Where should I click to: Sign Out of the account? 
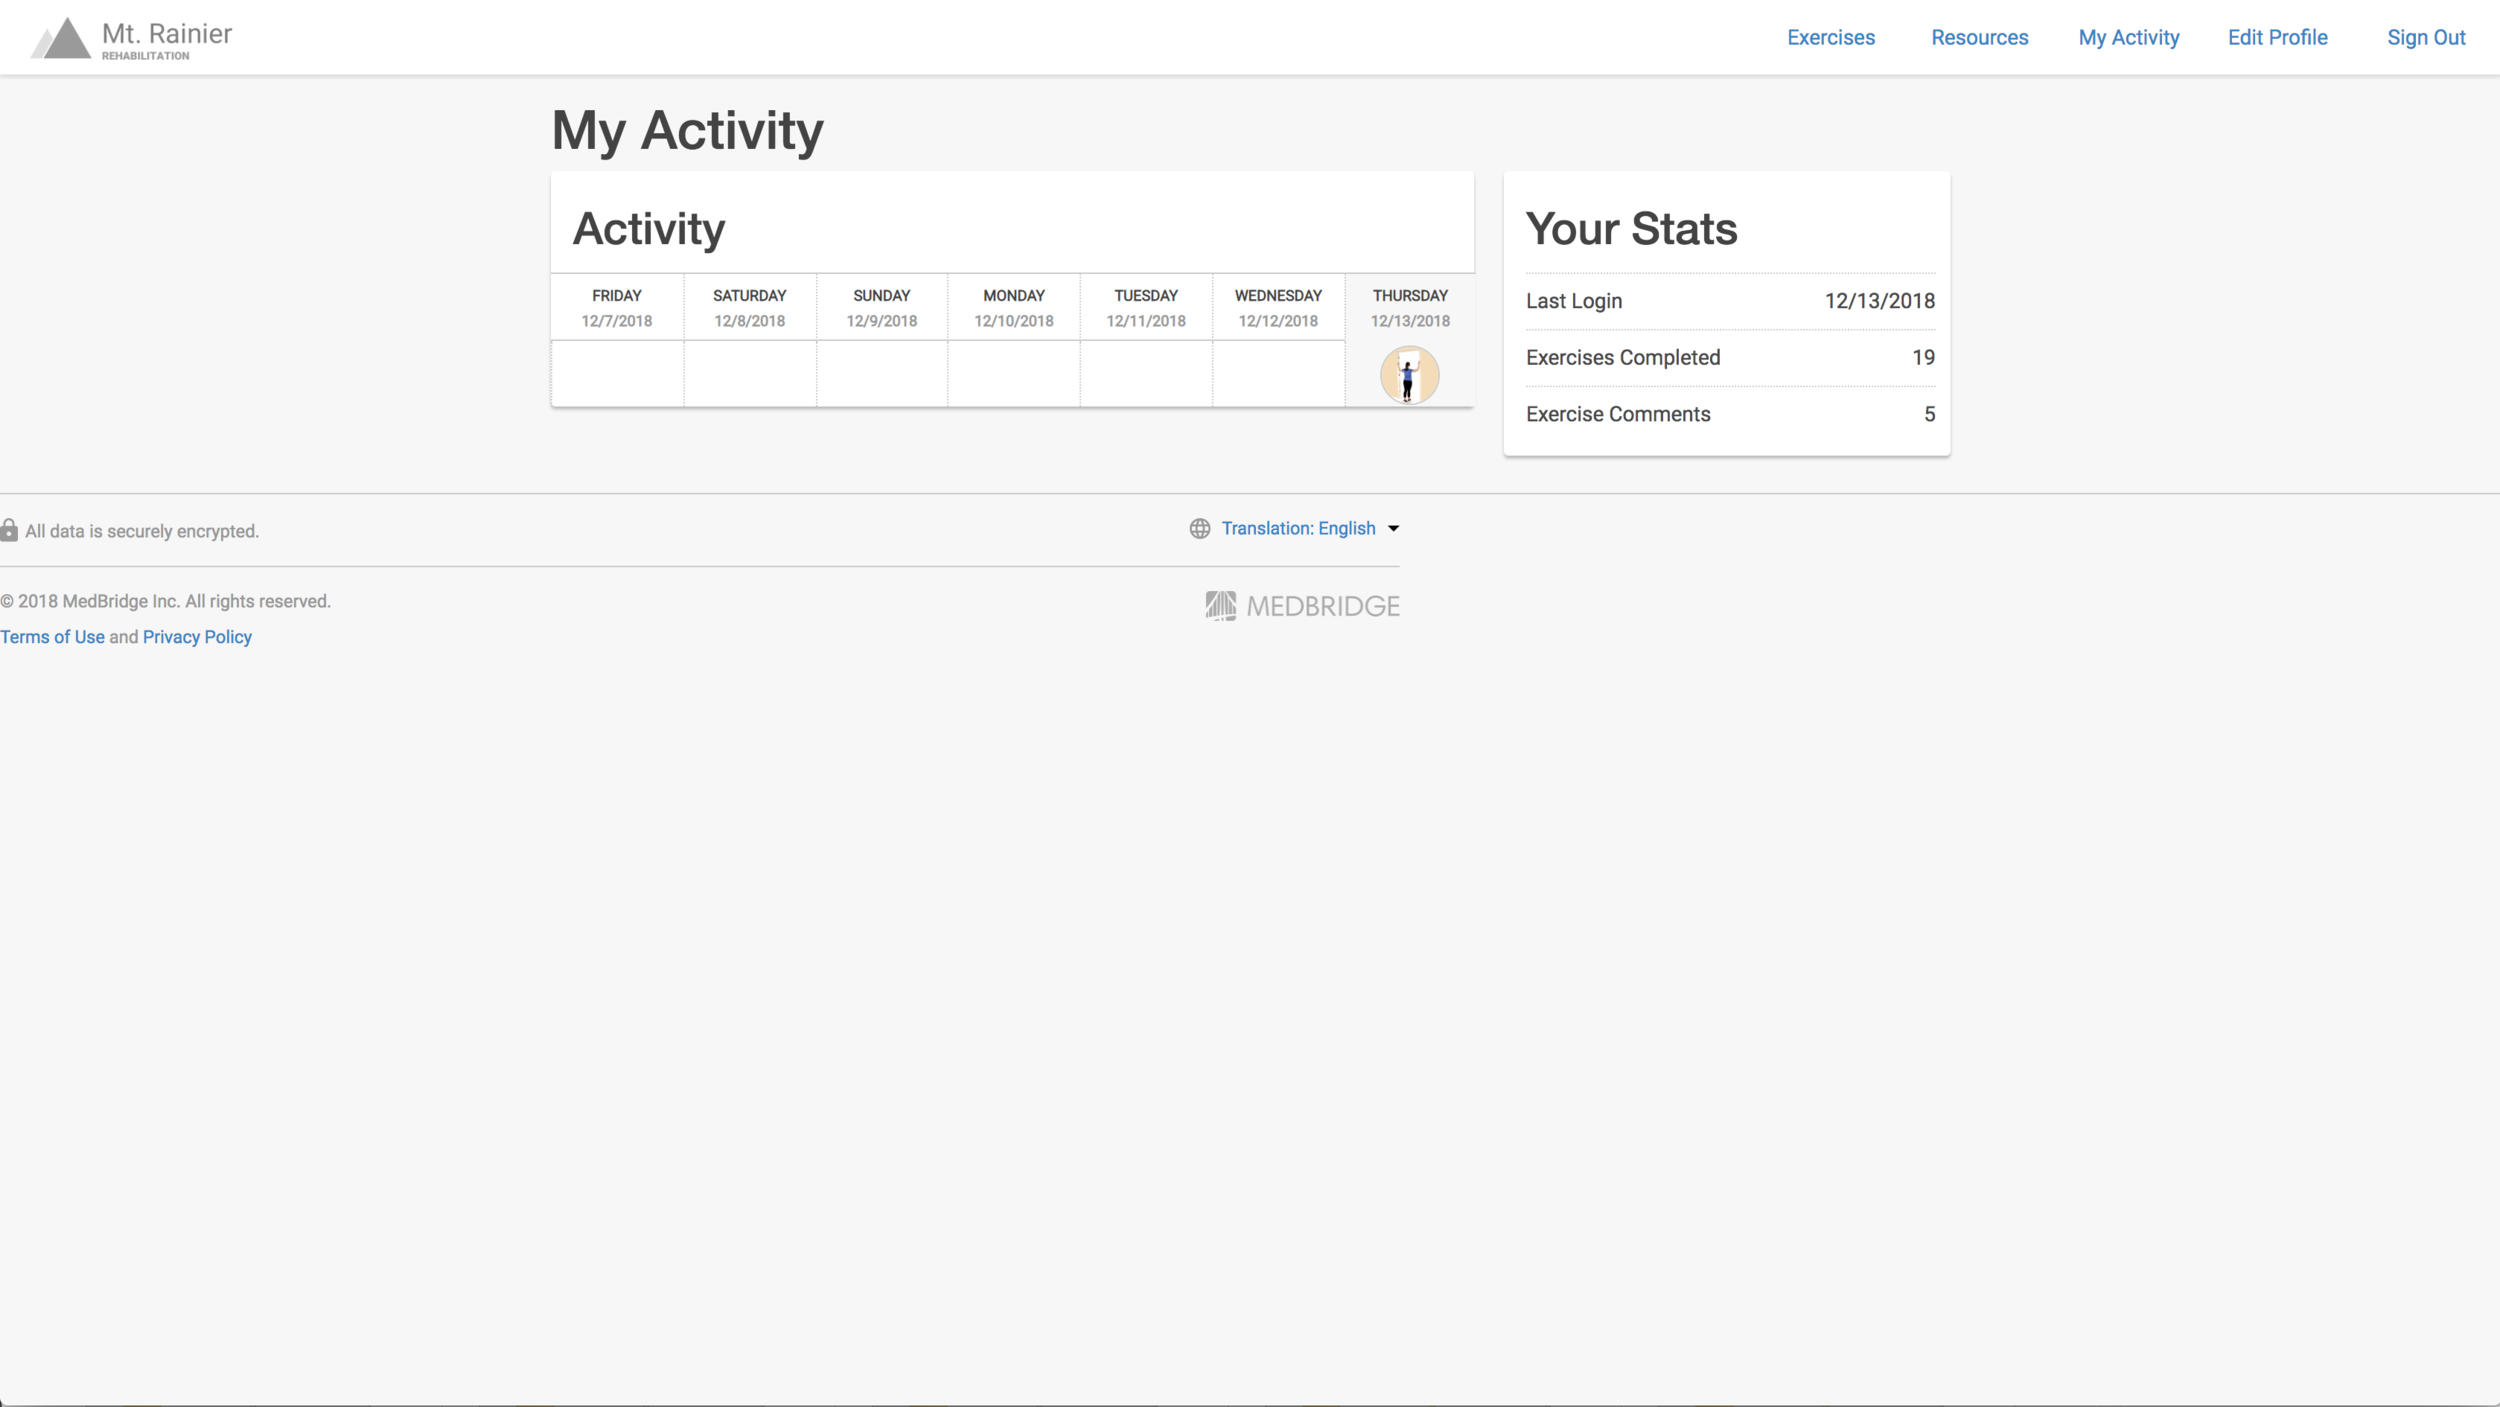2425,37
